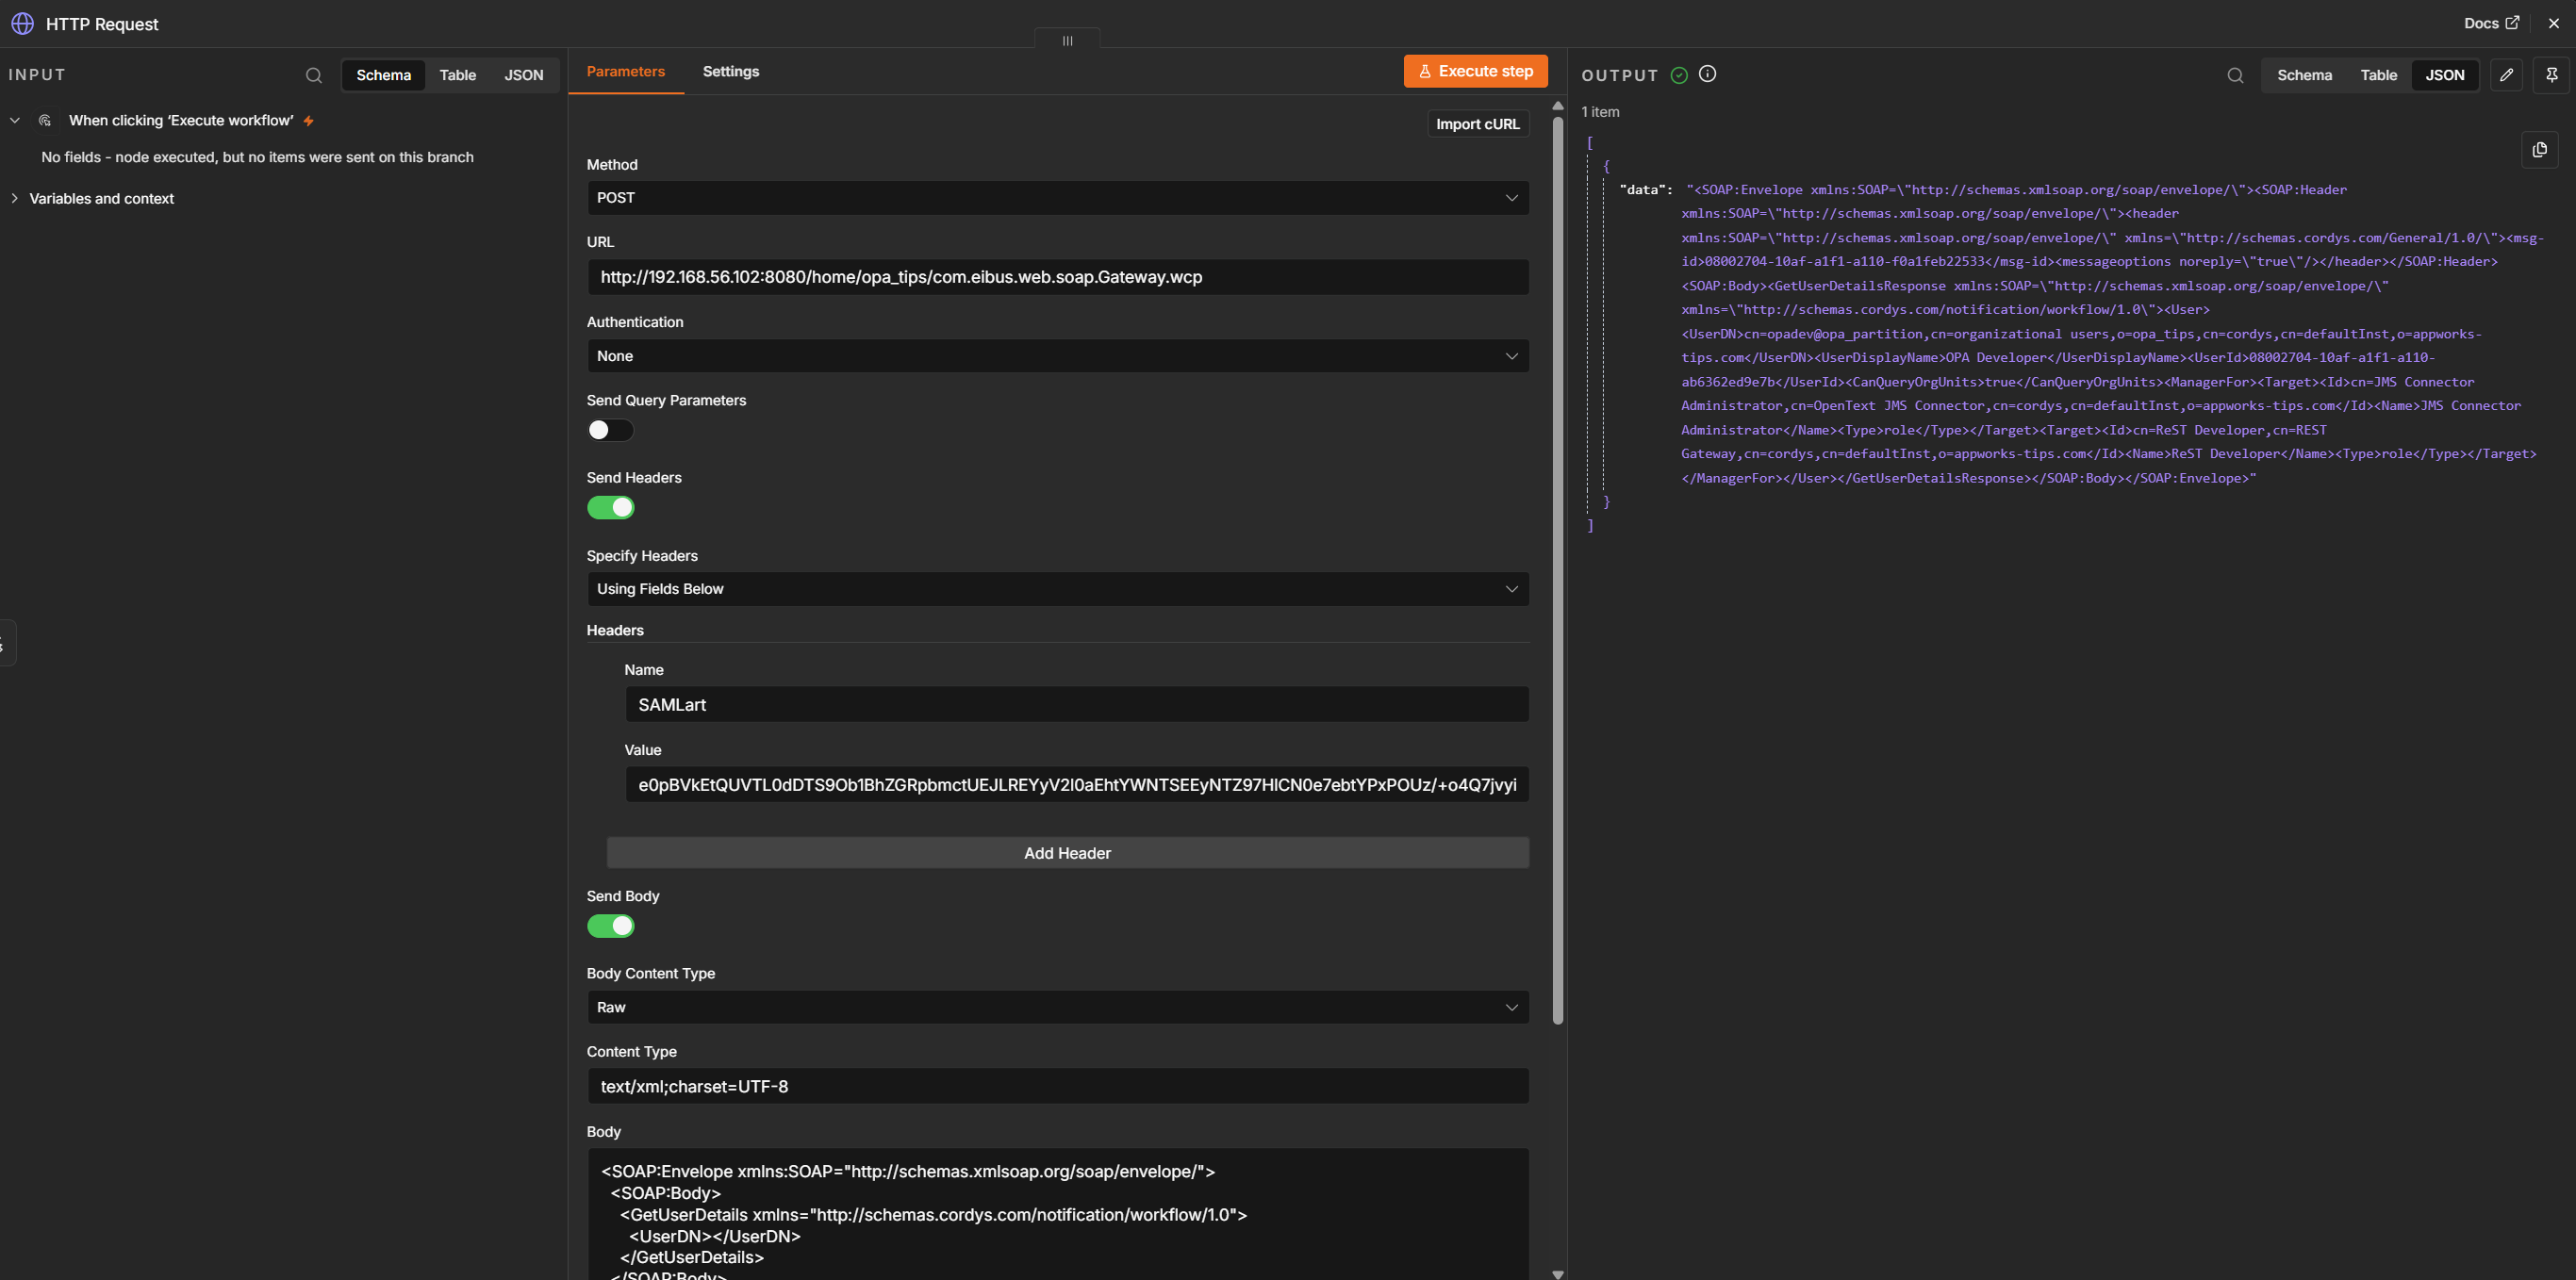This screenshot has height=1280, width=2576.
Task: Open the Docs link
Action: [x=2491, y=23]
